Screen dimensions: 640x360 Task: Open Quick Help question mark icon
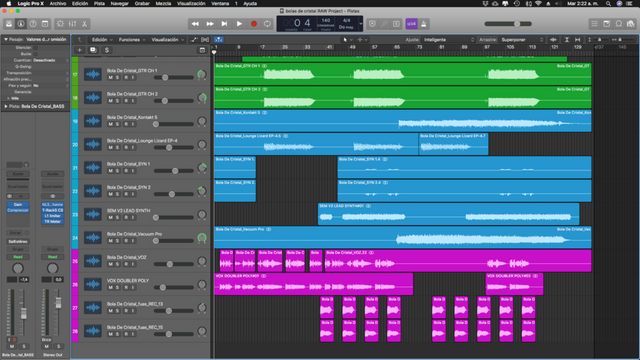point(33,24)
